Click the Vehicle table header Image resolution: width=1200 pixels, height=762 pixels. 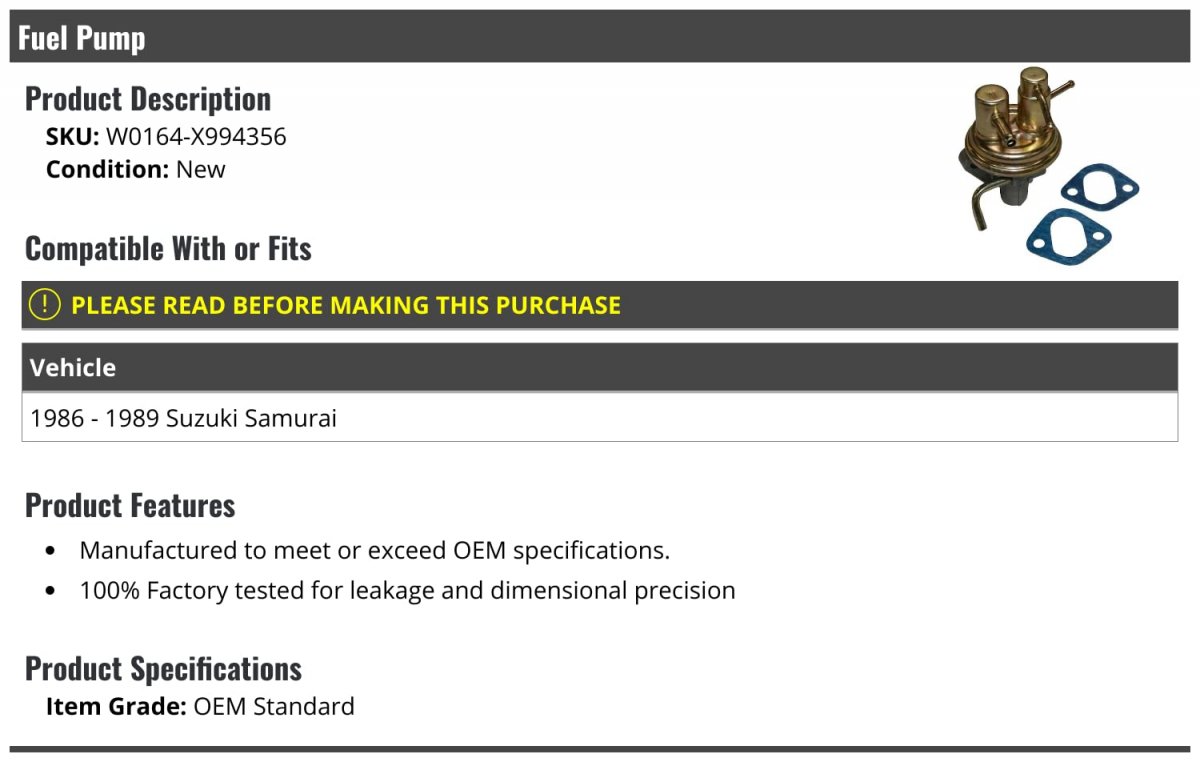click(600, 367)
